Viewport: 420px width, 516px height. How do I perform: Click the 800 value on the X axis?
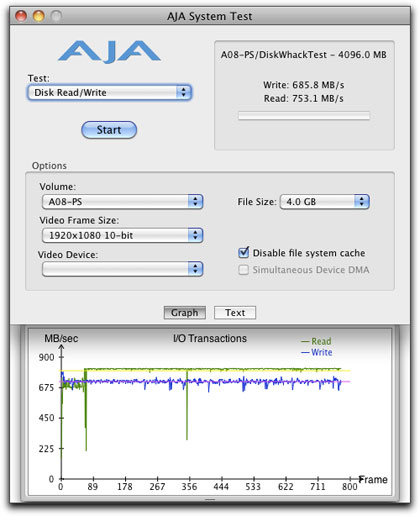(350, 487)
